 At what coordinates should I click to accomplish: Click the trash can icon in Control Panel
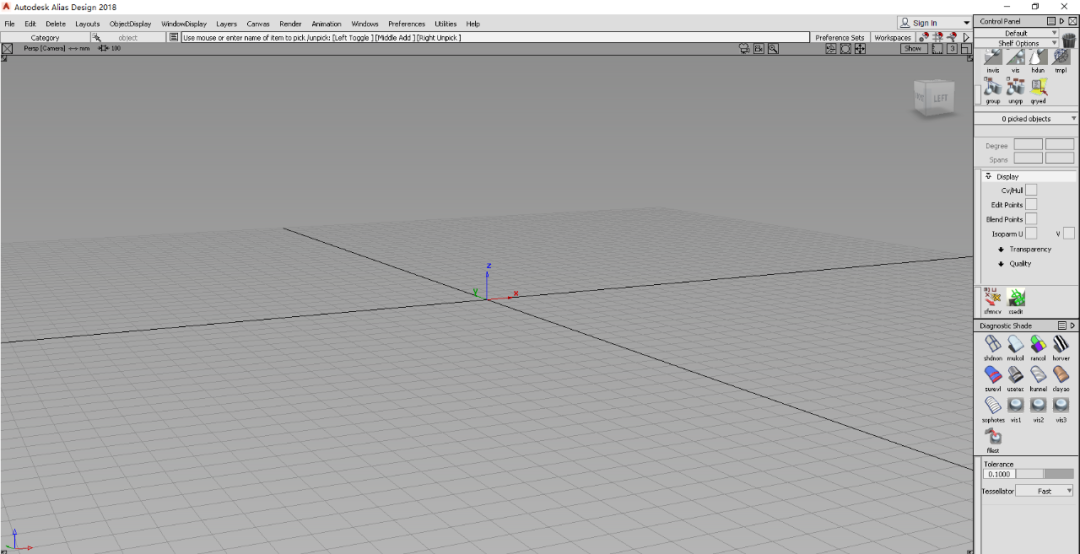tap(1069, 39)
